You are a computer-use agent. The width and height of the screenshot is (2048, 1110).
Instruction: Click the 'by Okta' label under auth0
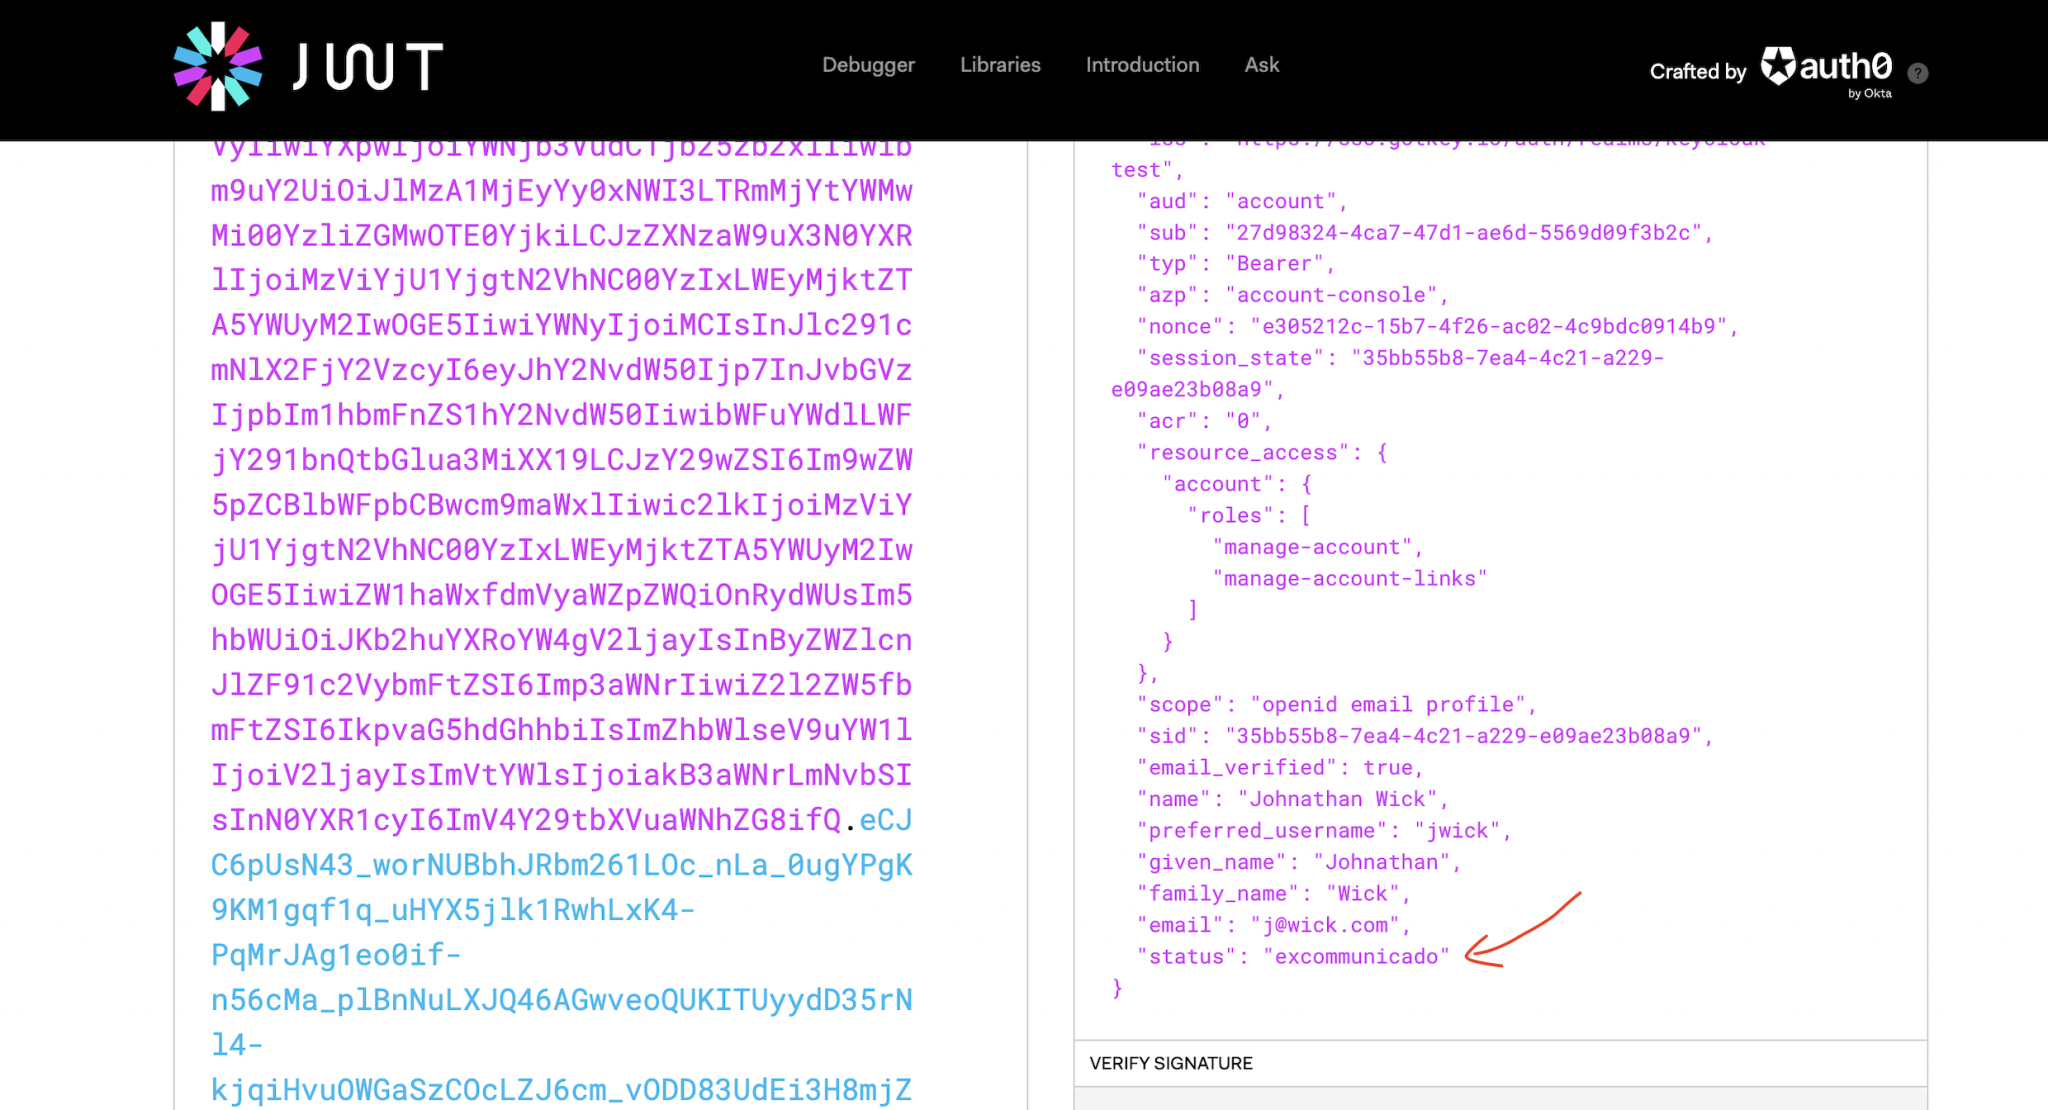click(1869, 93)
